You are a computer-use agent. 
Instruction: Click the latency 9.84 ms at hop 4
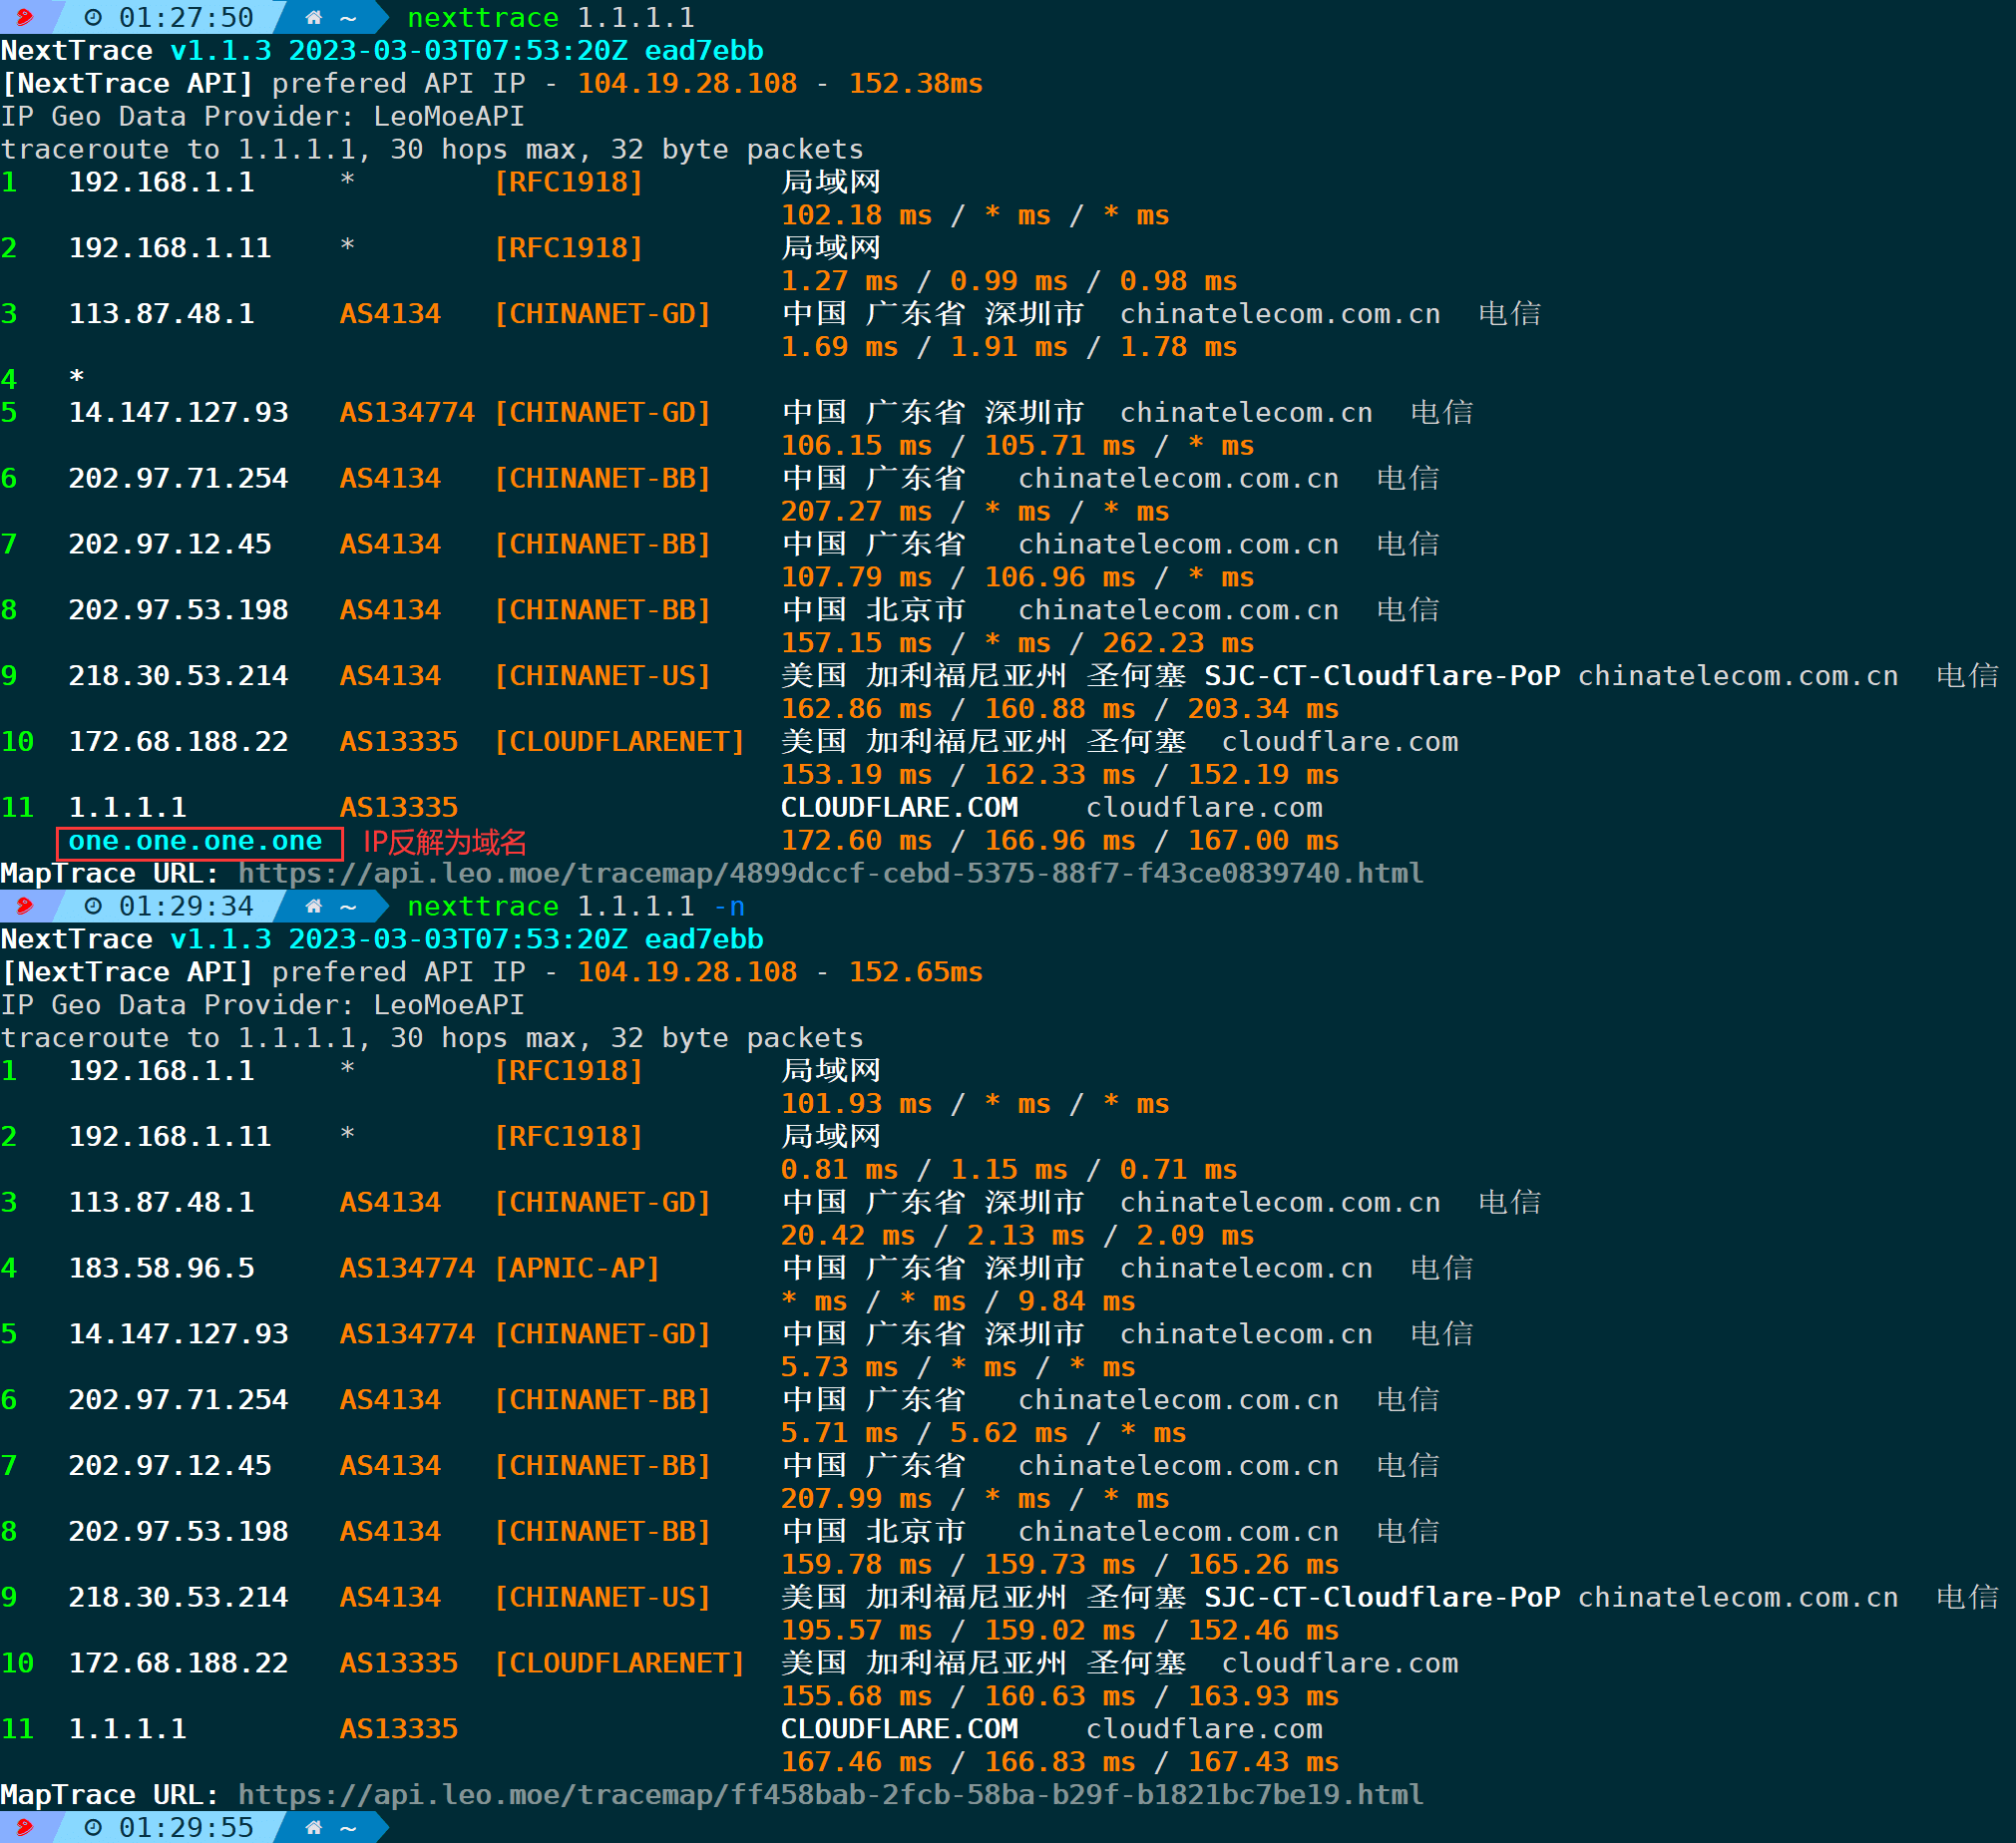point(1076,1301)
